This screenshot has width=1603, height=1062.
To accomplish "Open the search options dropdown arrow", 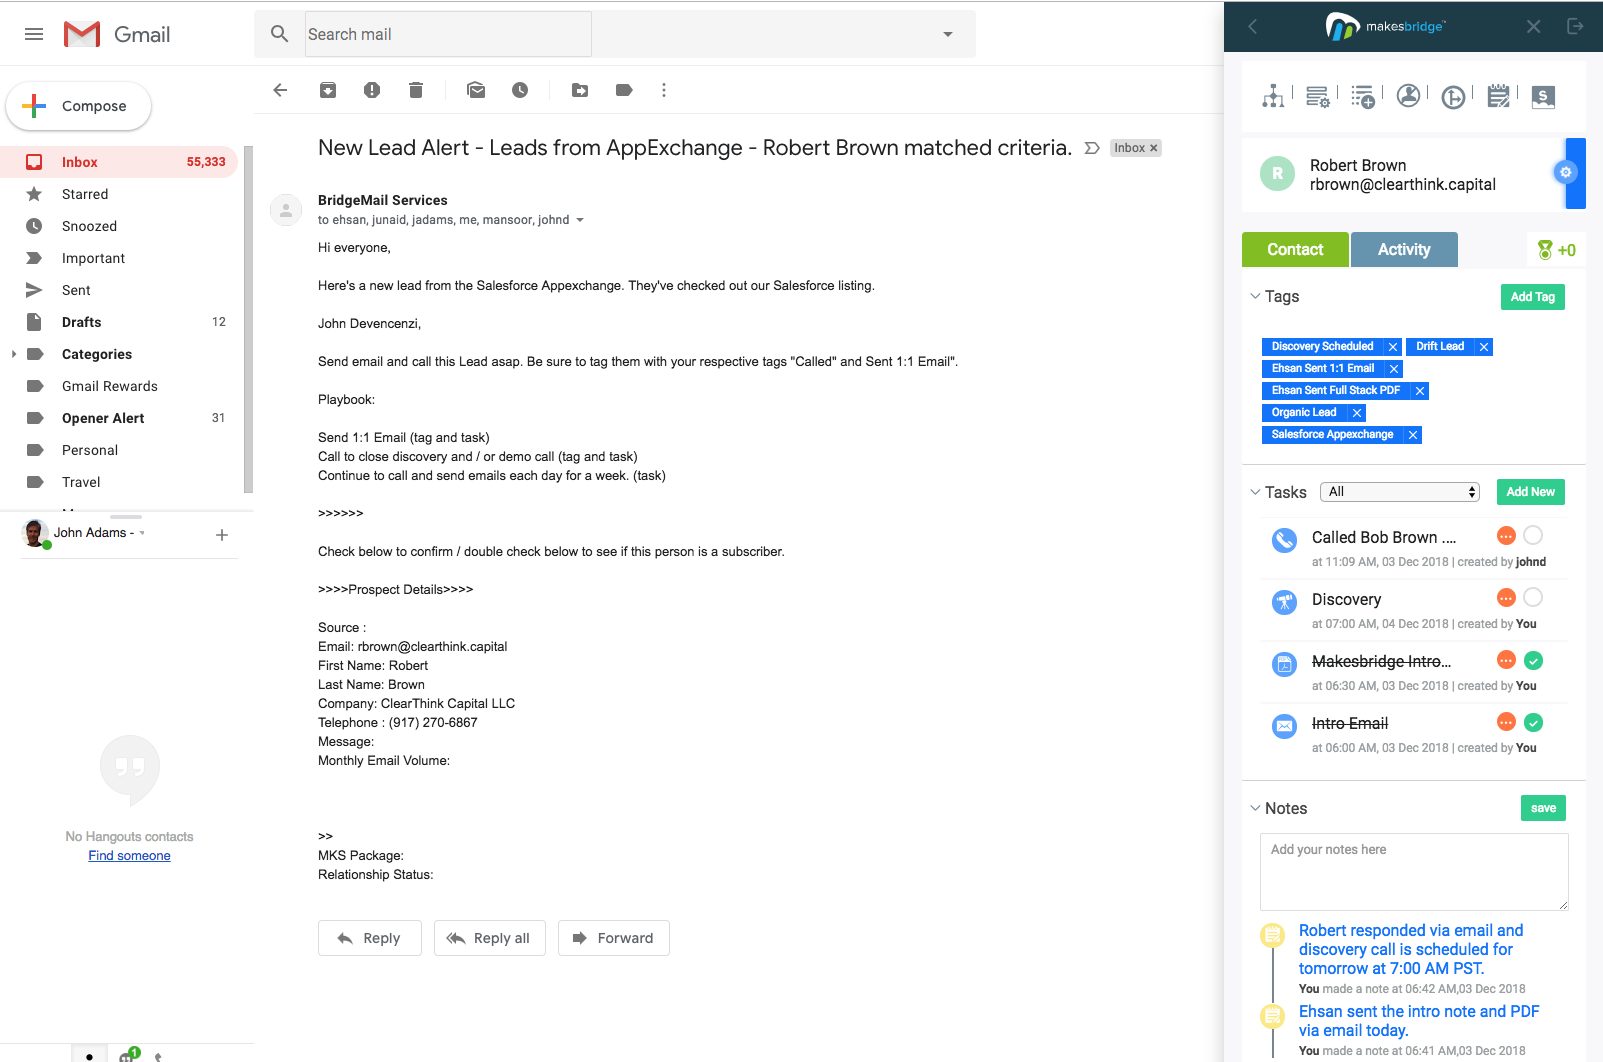I will point(948,34).
